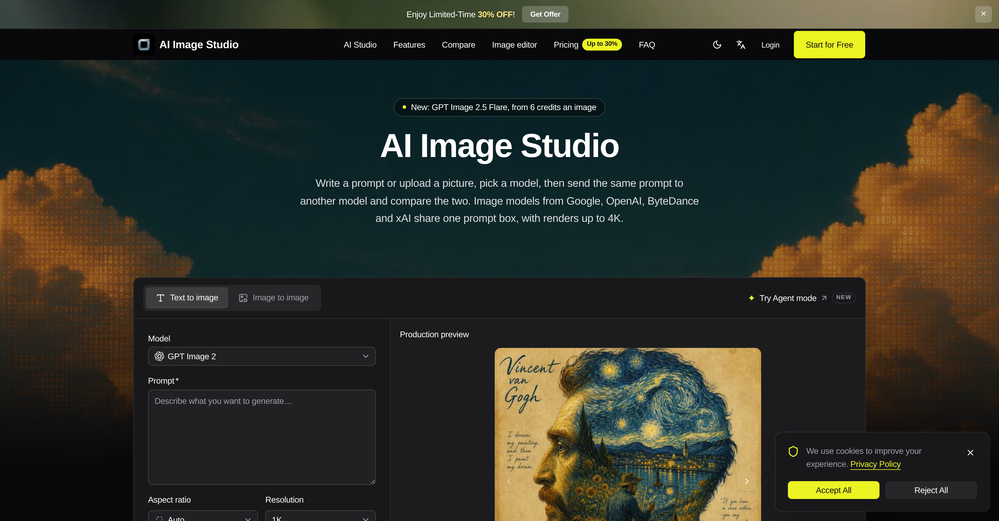This screenshot has height=521, width=999.
Task: Click the AI Image Studio logo icon
Action: point(143,45)
